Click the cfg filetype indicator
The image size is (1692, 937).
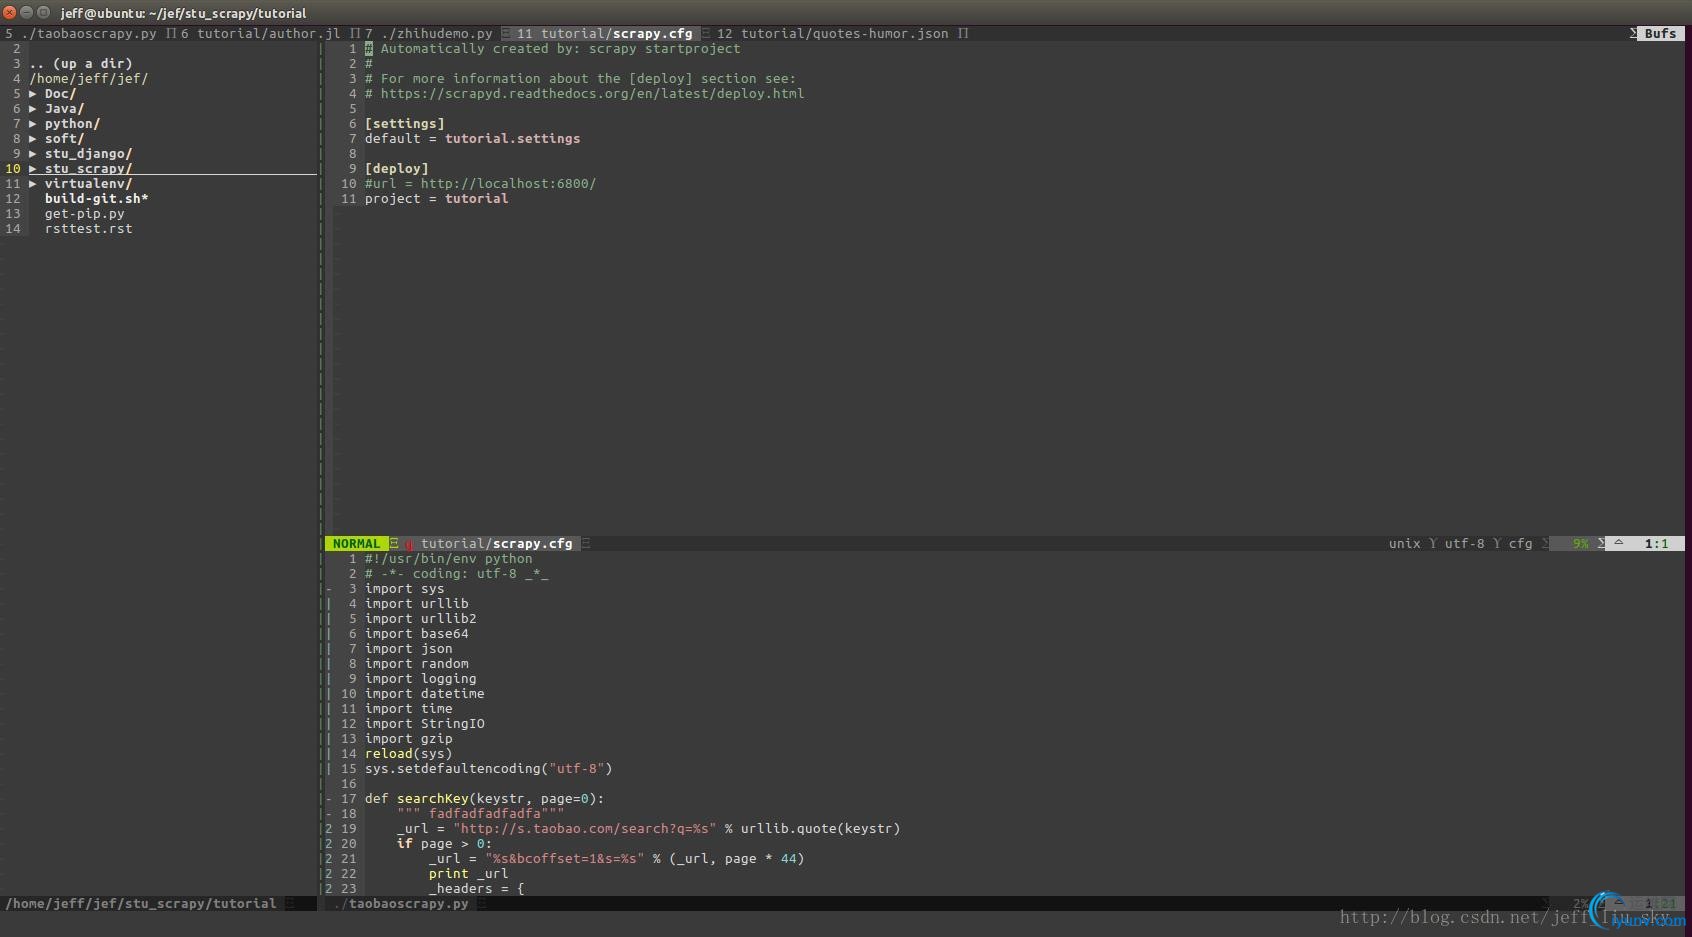[x=1520, y=544]
